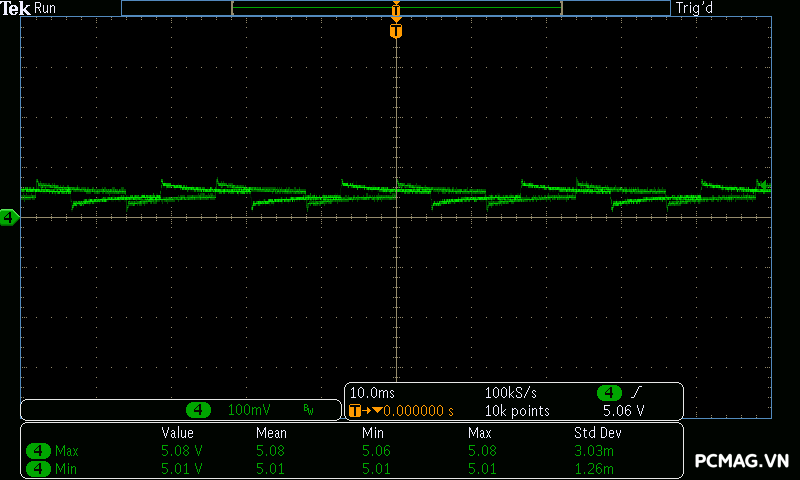Click the channel 4 badge for Max measurement

click(39, 451)
